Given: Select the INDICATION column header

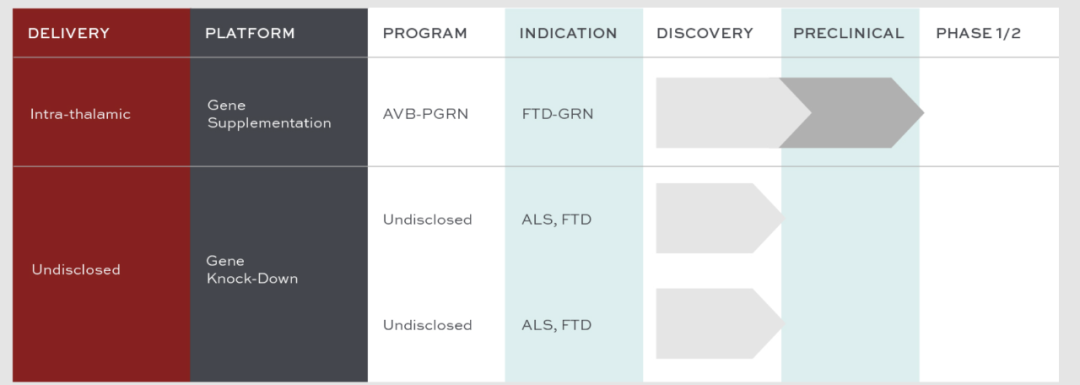Looking at the screenshot, I should (568, 33).
